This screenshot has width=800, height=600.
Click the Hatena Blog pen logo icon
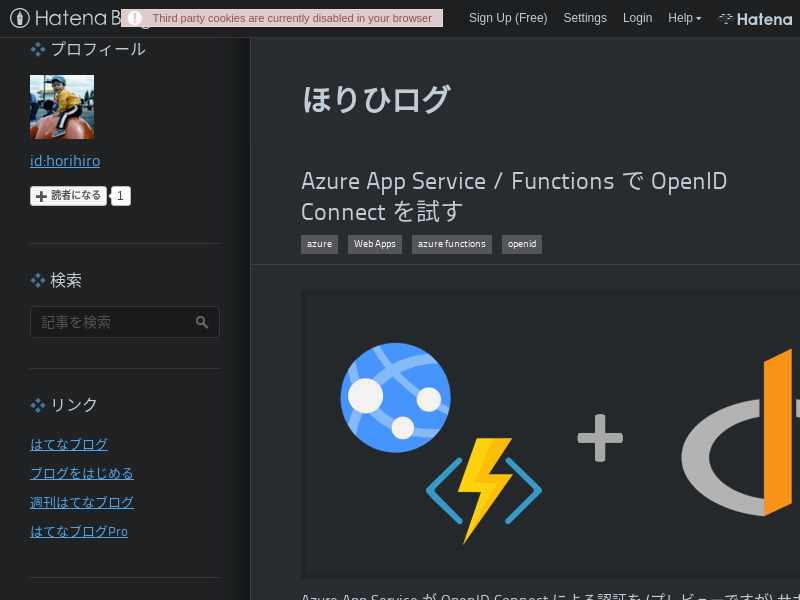pos(20,18)
